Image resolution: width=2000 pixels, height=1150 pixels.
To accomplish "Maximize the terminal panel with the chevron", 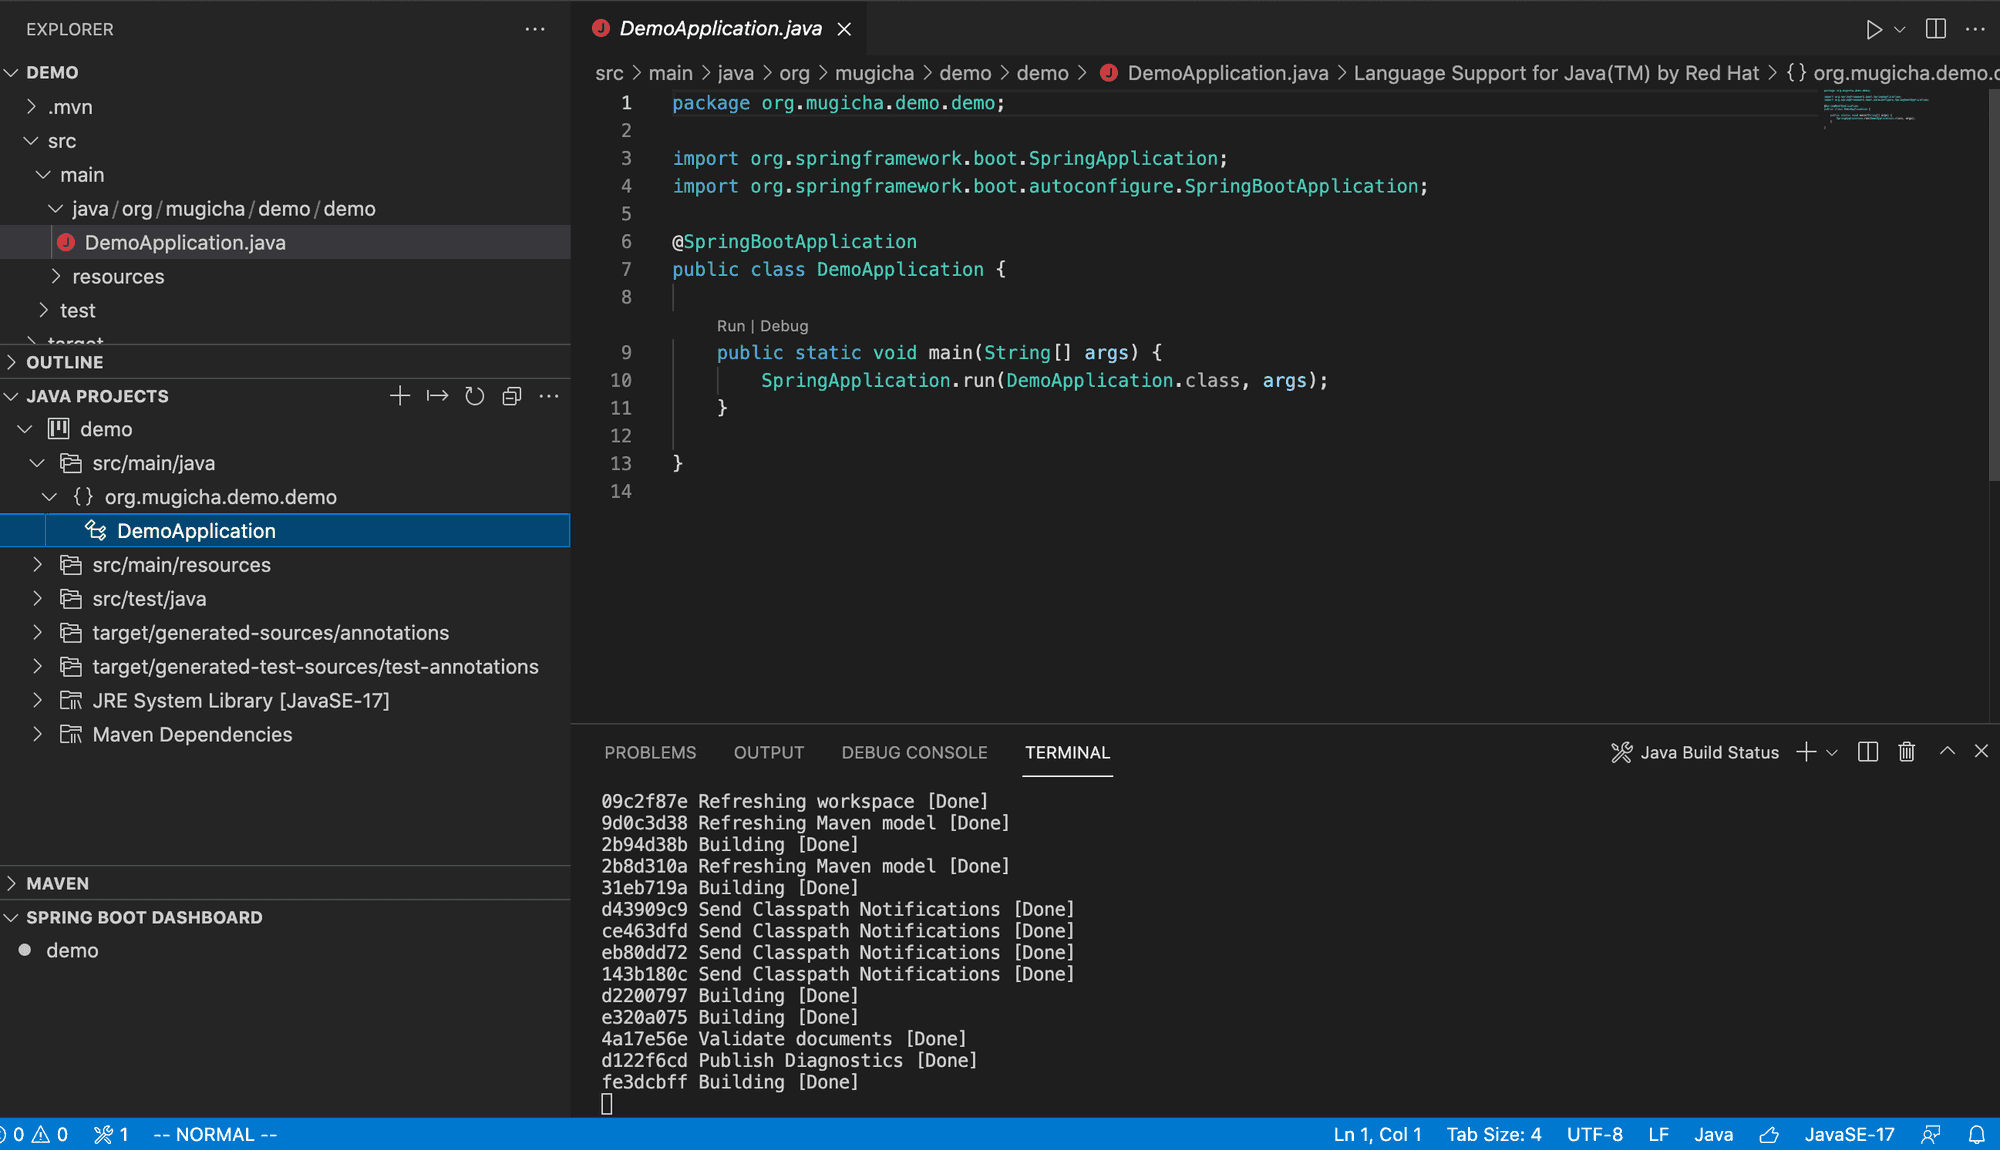I will [1946, 751].
